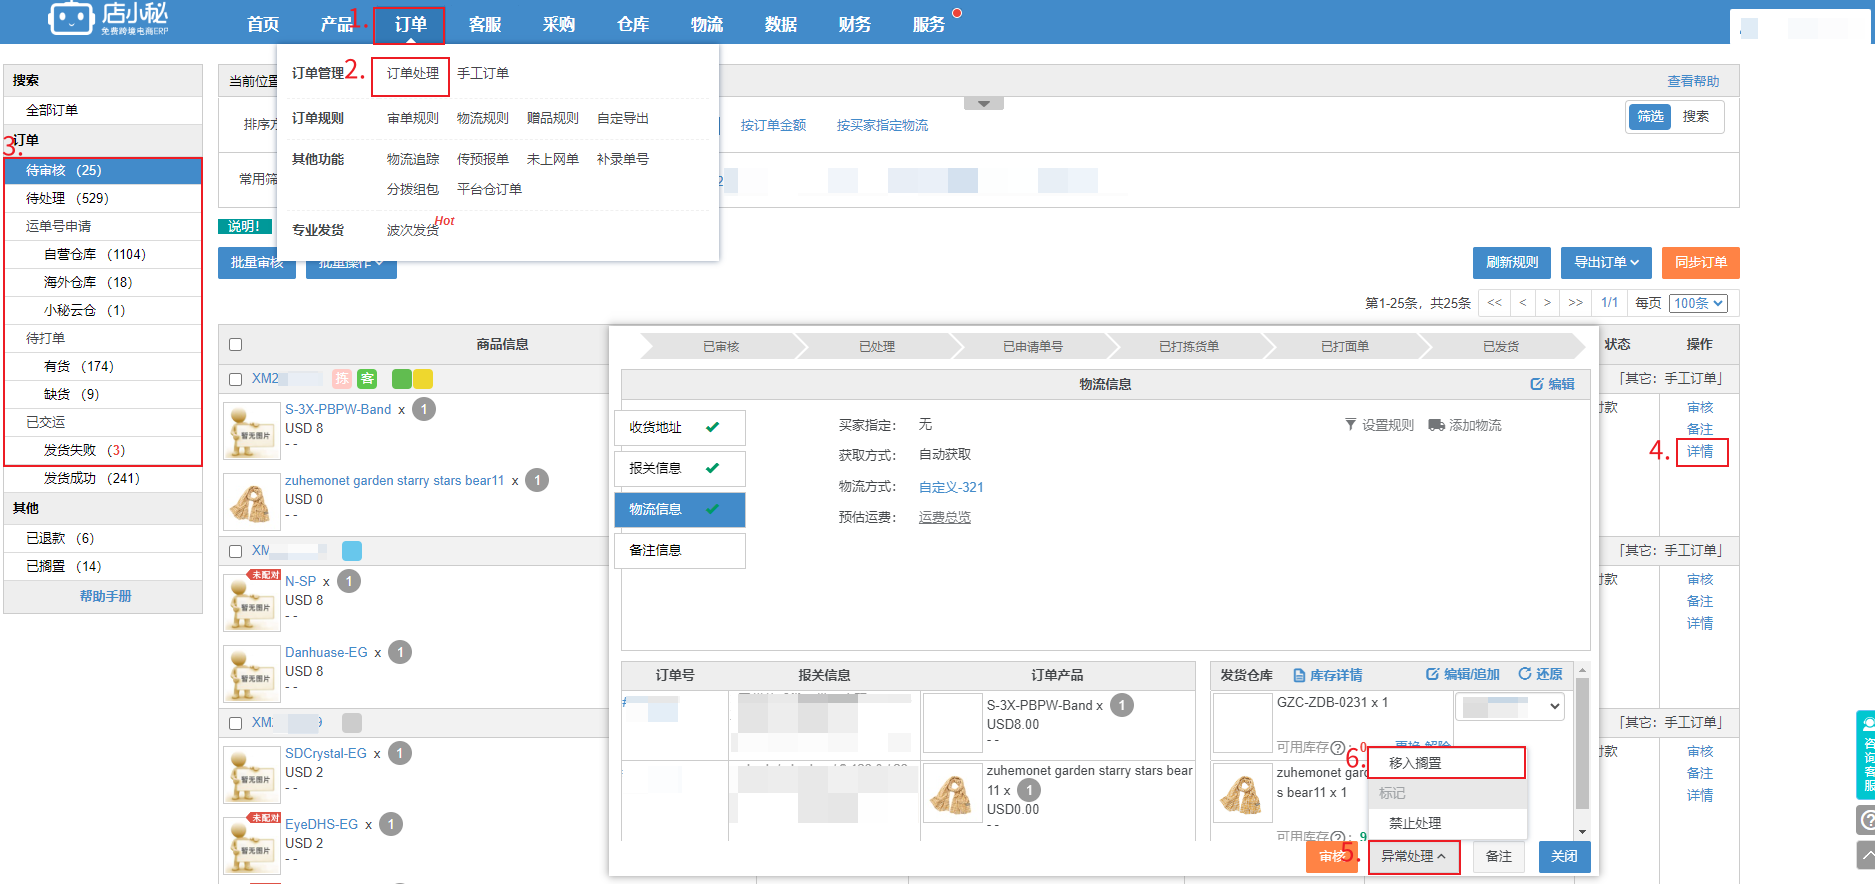This screenshot has height=884, width=1875.
Task: Click the 自定义-321 logistics link
Action: click(x=951, y=488)
